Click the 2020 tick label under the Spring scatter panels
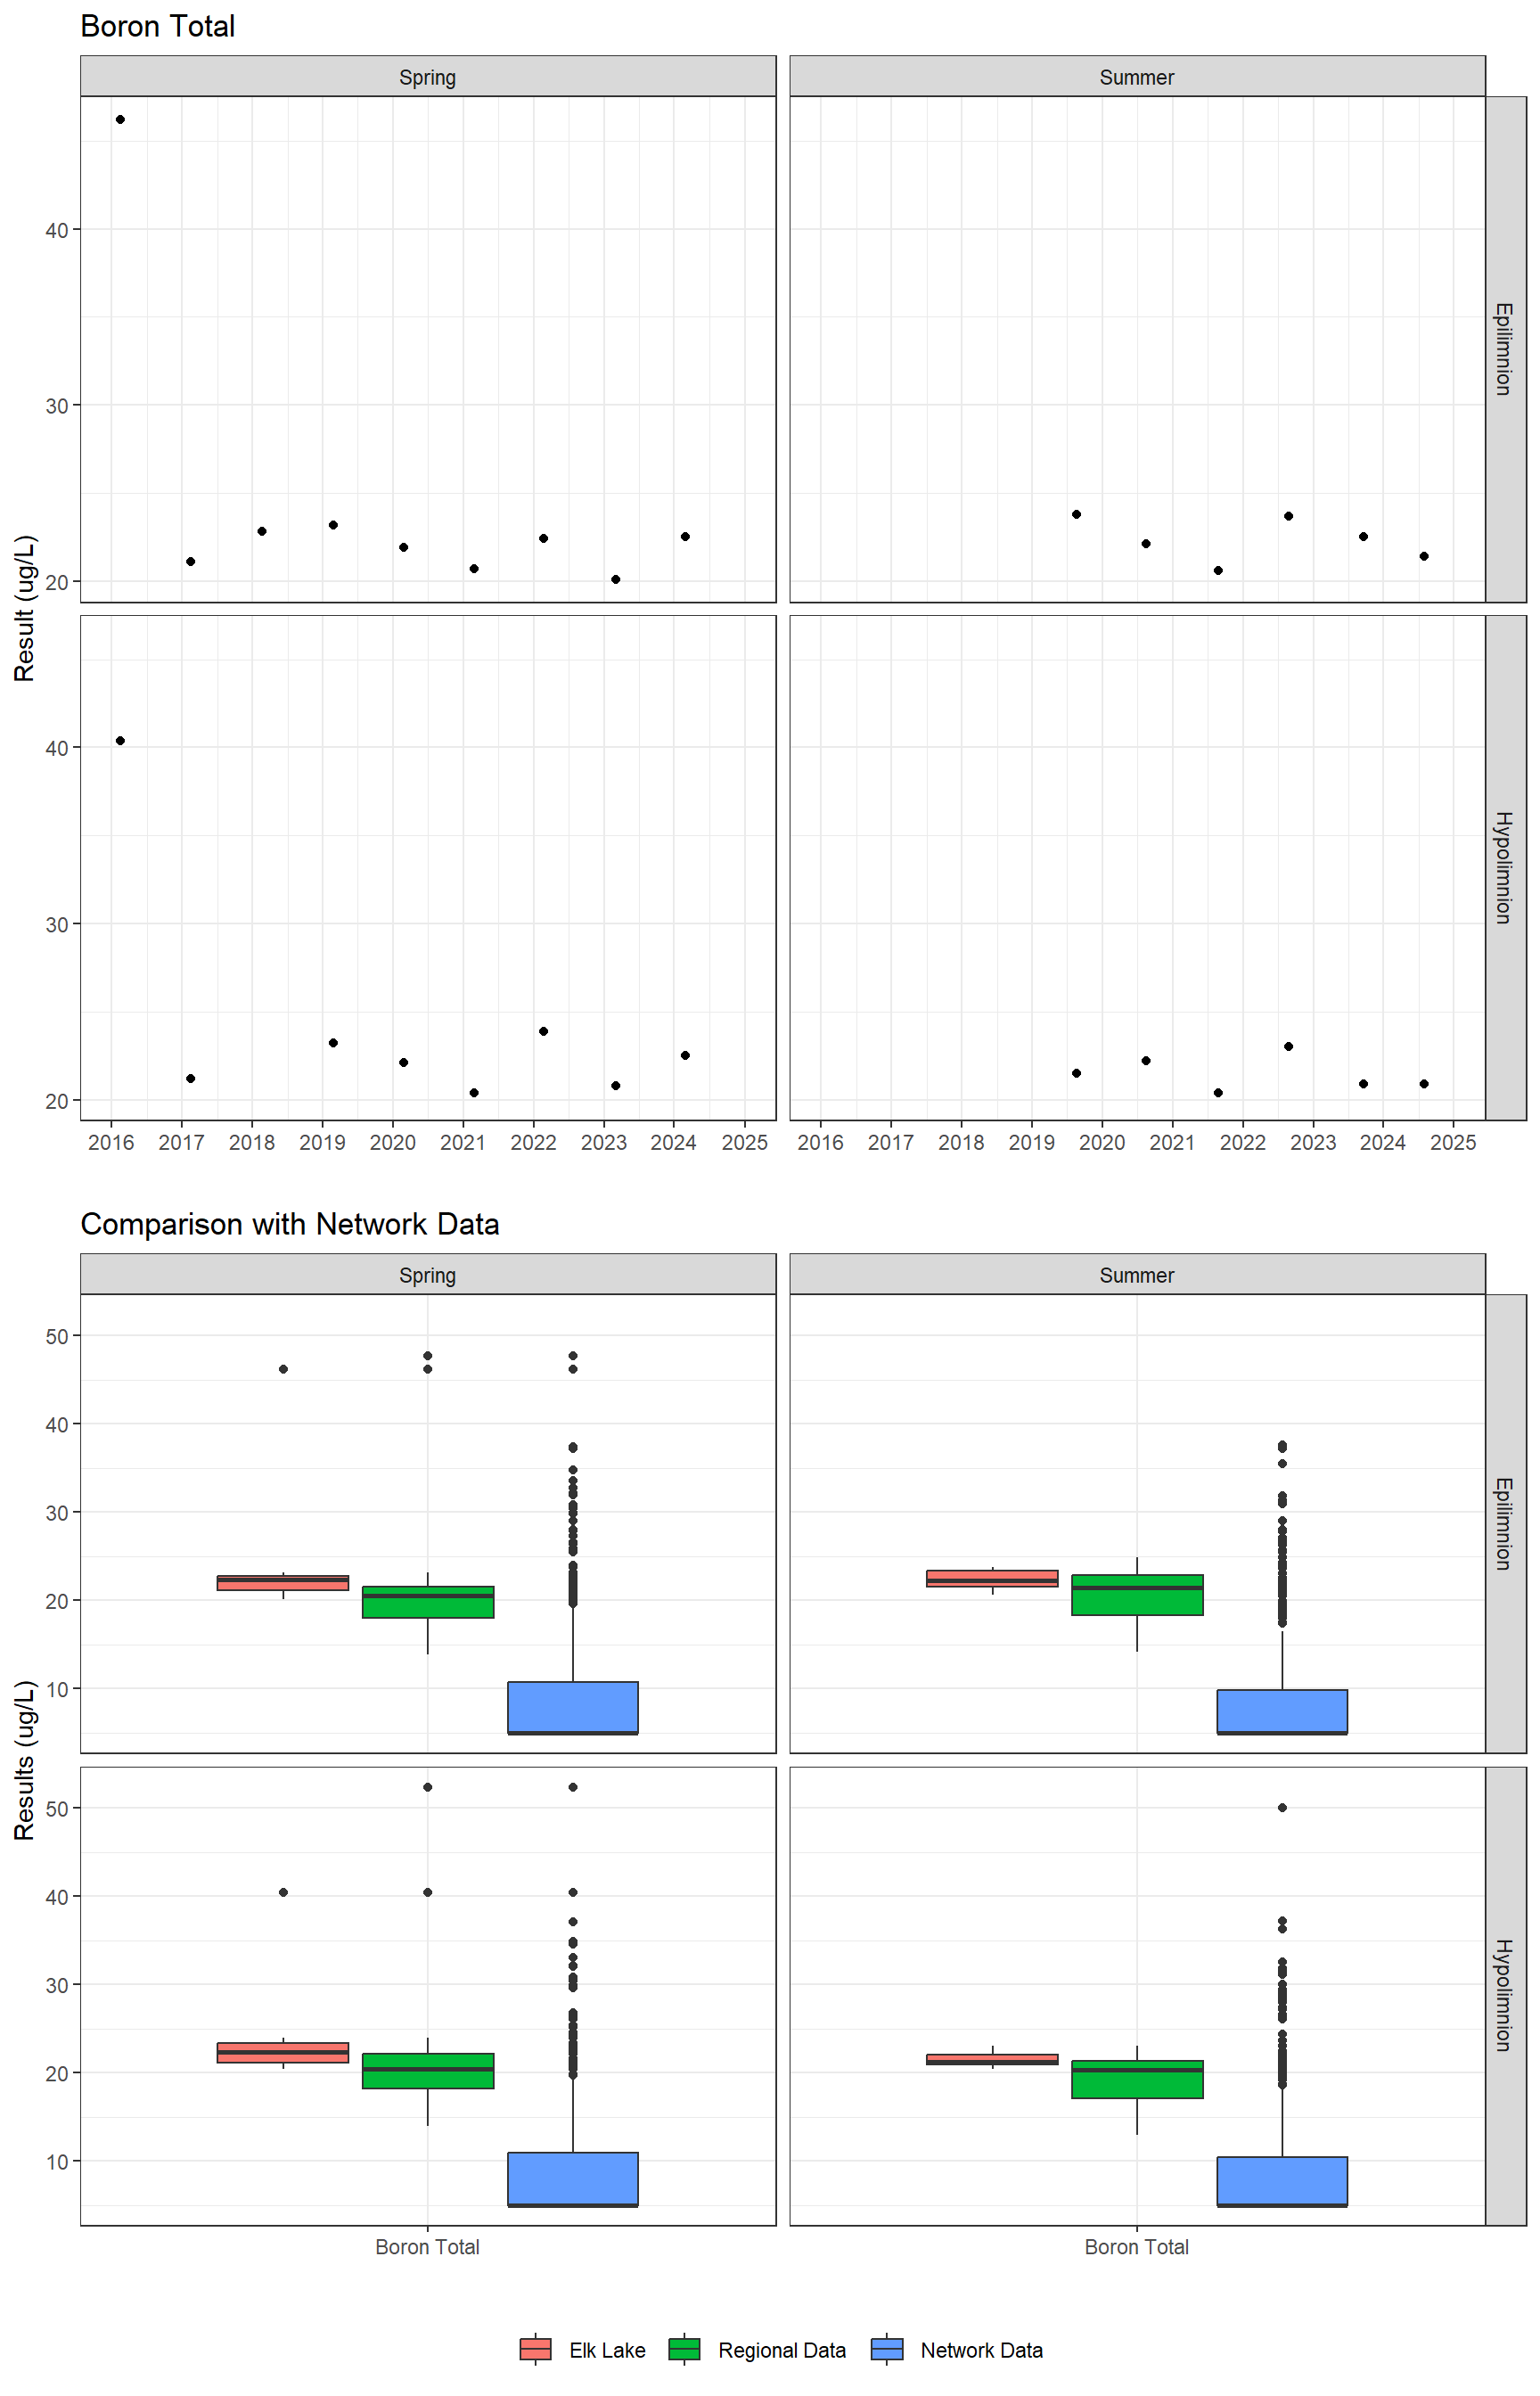The width and height of the screenshot is (1540, 2396). click(393, 1142)
